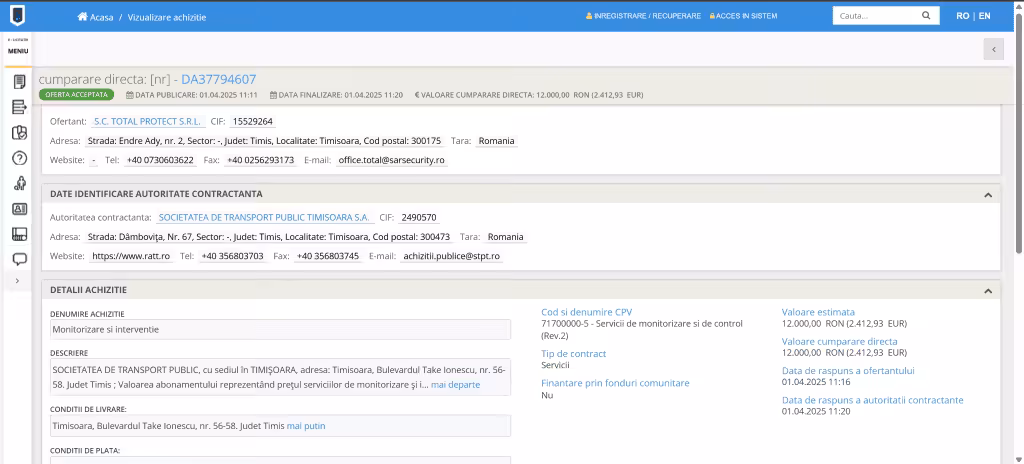Open the help question mark sidebar icon
Screen dimensions: 1024x464
point(20,158)
